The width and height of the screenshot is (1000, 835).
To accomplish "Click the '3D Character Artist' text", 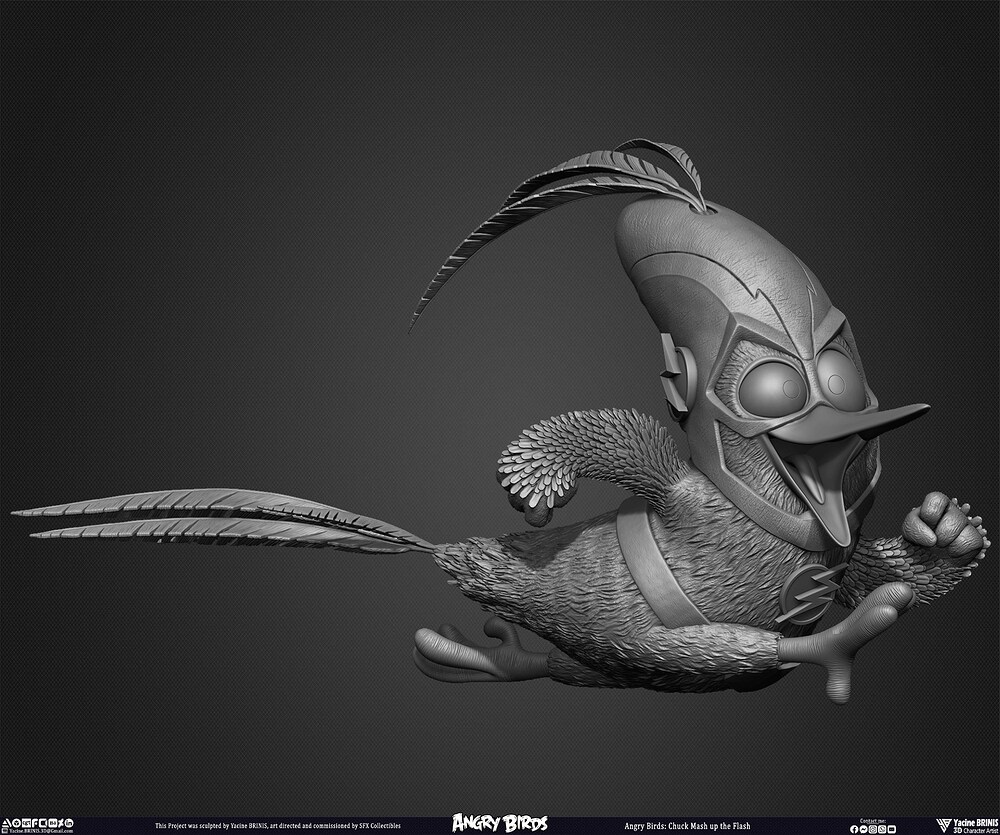I will pyautogui.click(x=976, y=831).
